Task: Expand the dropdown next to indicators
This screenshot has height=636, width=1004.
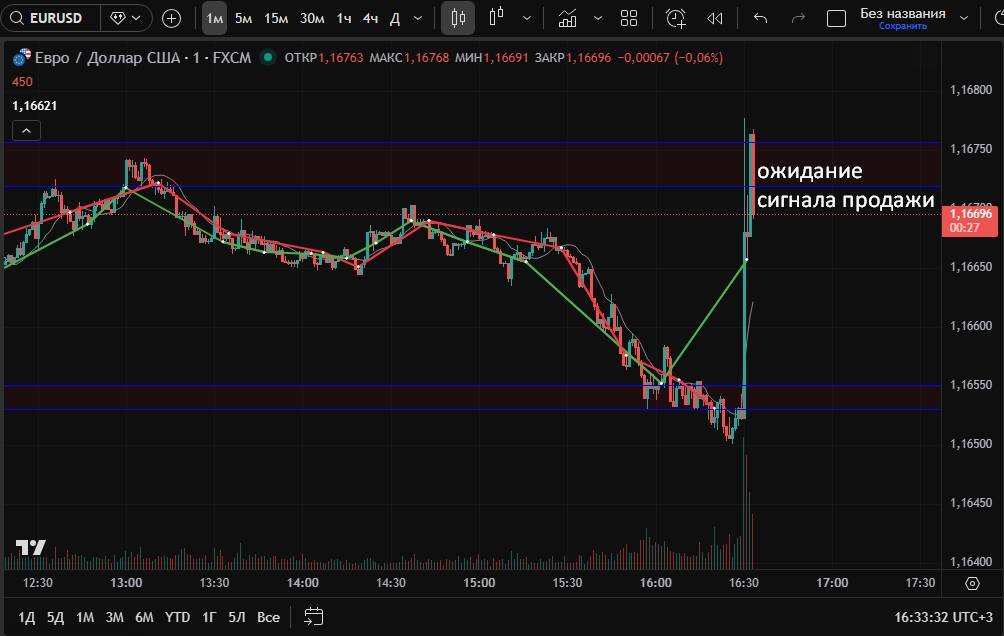Action: pos(598,18)
